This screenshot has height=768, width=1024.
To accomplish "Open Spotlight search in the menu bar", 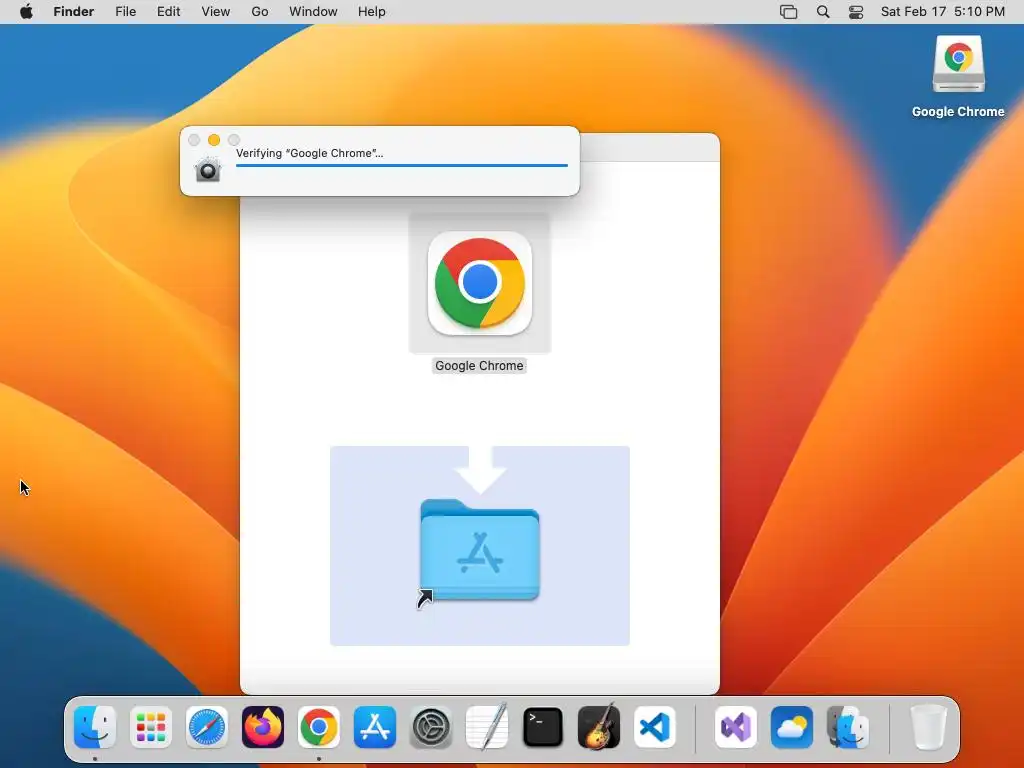I will pos(823,12).
